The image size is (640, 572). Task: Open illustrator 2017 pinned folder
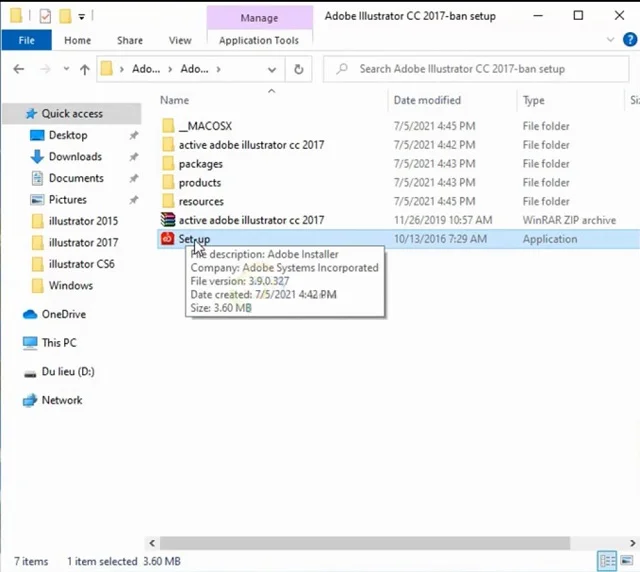coord(83,243)
